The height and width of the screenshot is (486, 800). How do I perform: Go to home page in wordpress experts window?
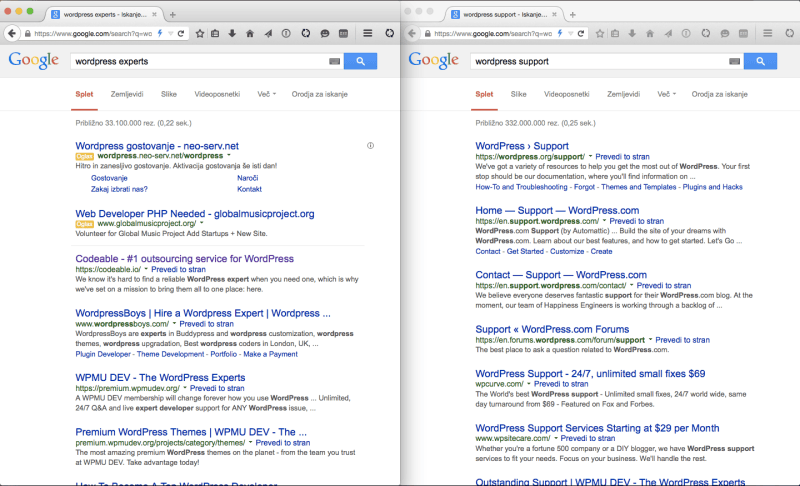(x=249, y=34)
